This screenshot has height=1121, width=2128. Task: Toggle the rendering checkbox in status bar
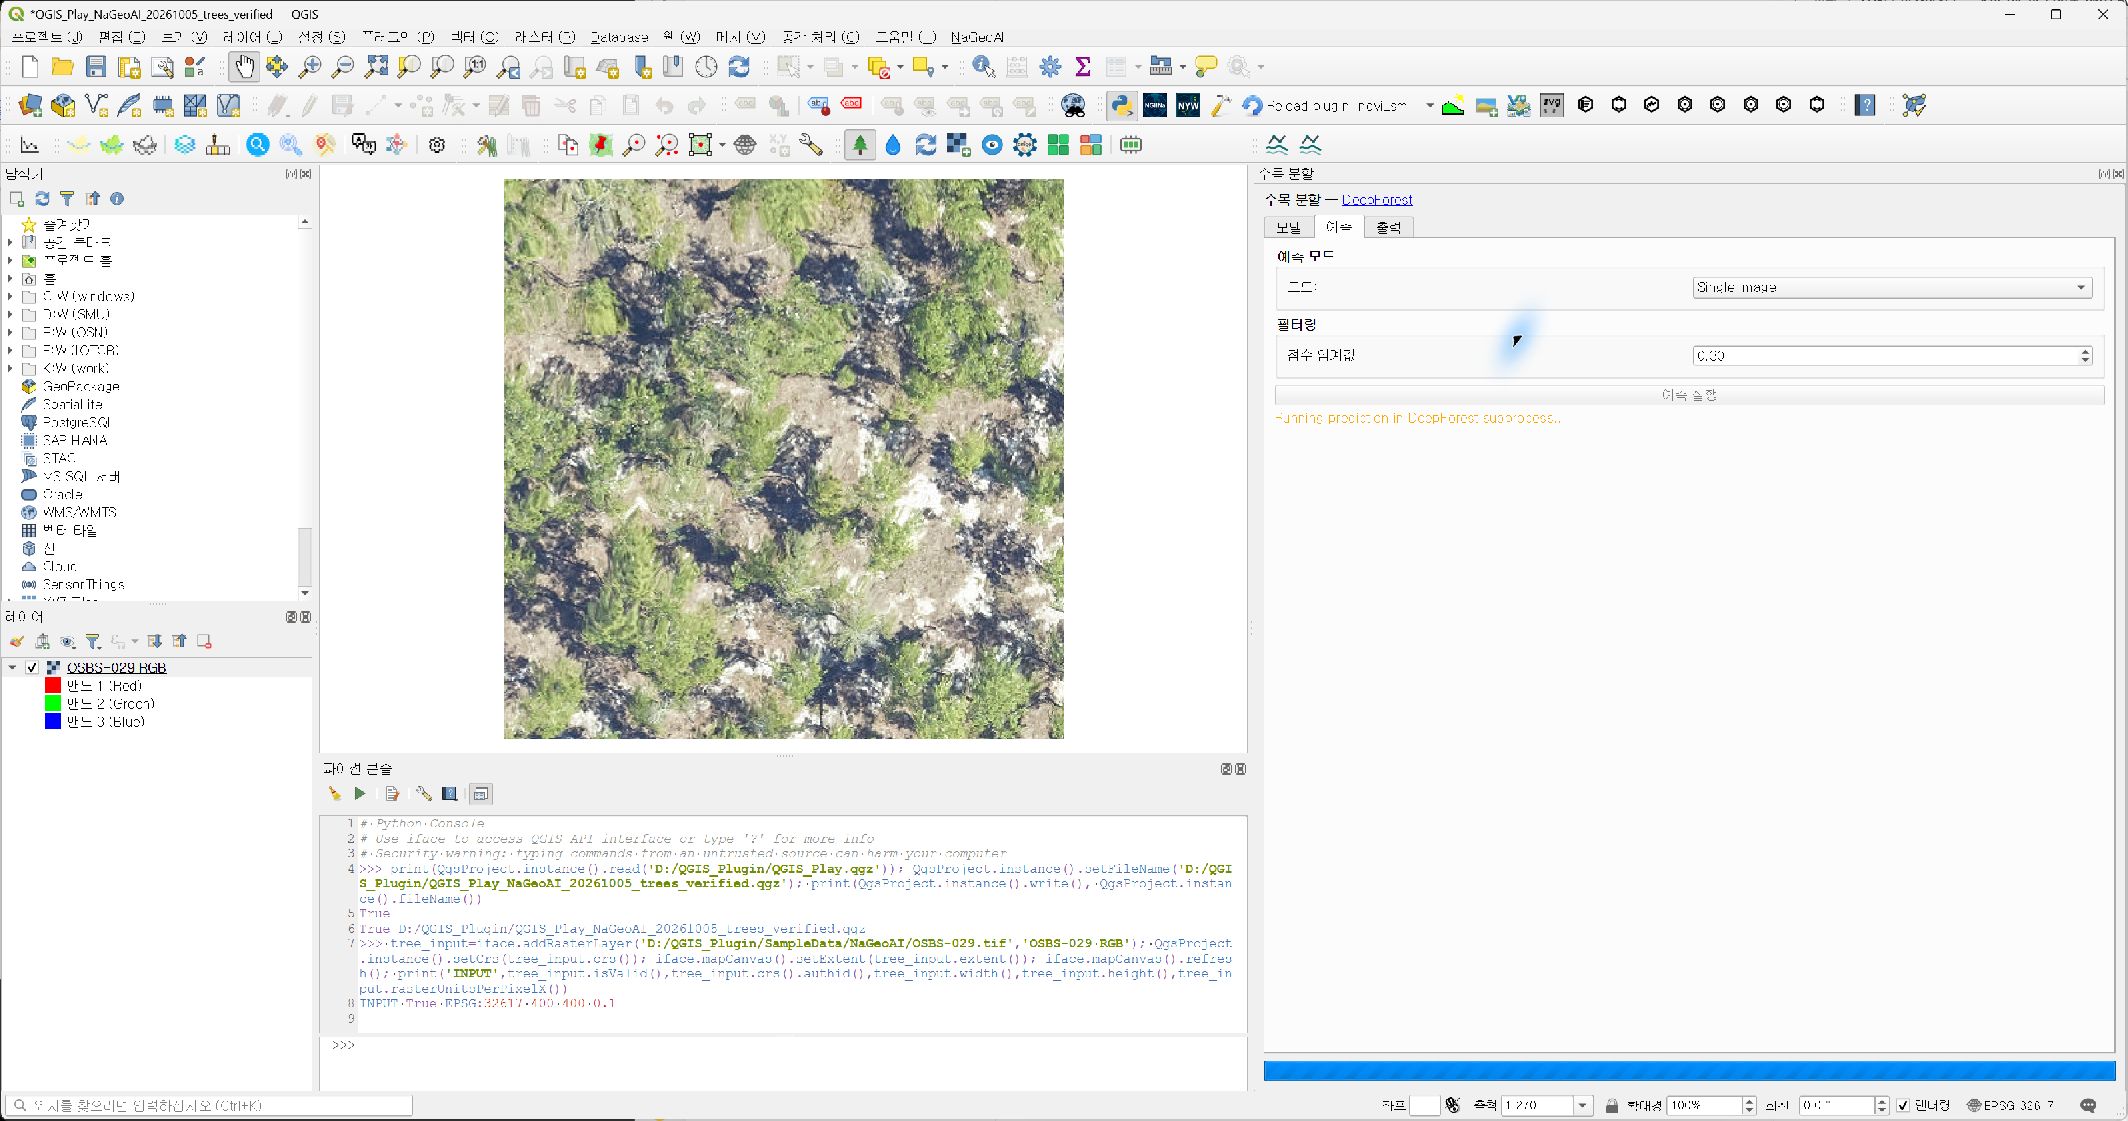coord(1903,1105)
